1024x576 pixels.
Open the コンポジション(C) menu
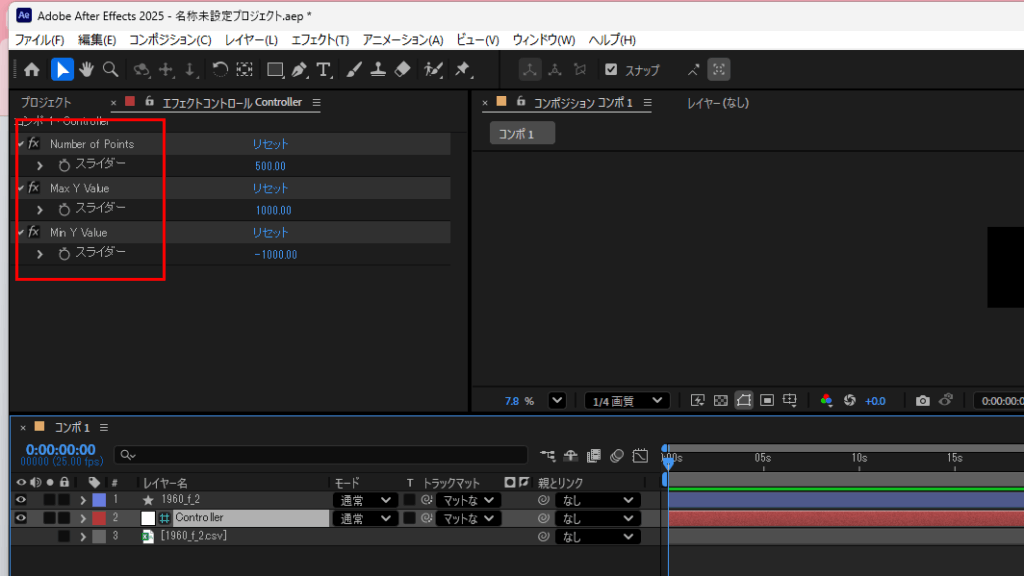pos(170,40)
